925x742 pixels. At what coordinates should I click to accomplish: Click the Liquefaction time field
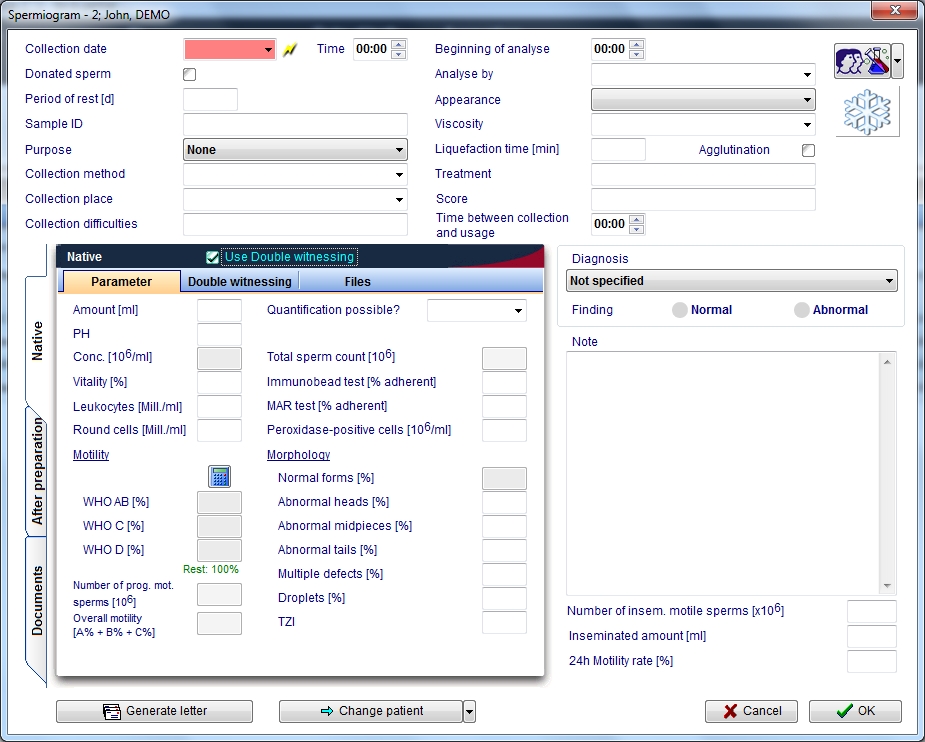[x=618, y=150]
